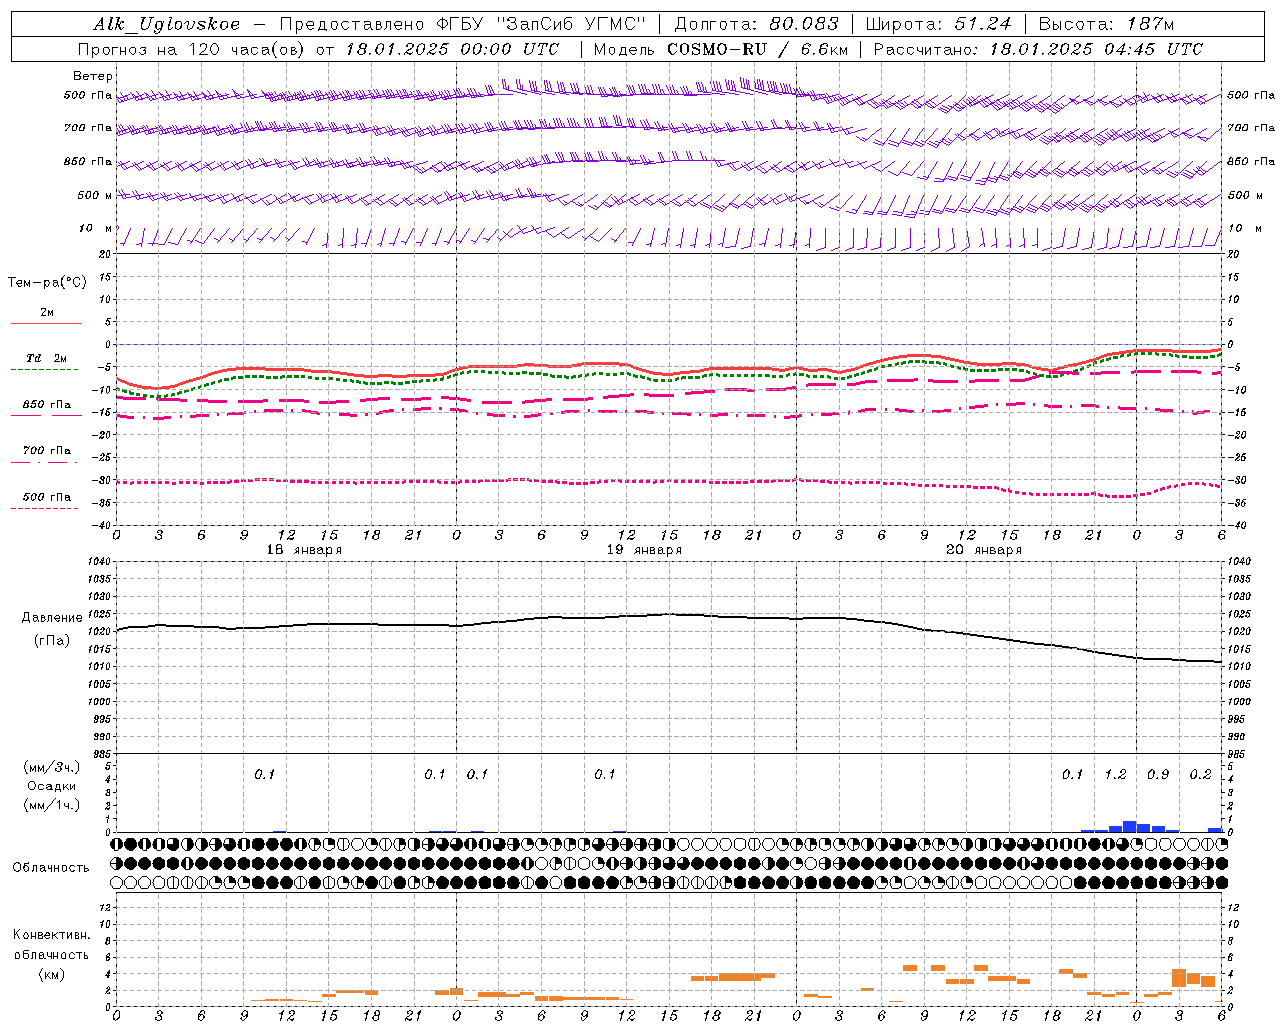Image resolution: width=1280 pixels, height=1024 pixels.
Task: Click the dashed legend line under Td 2м
Action: [44, 370]
